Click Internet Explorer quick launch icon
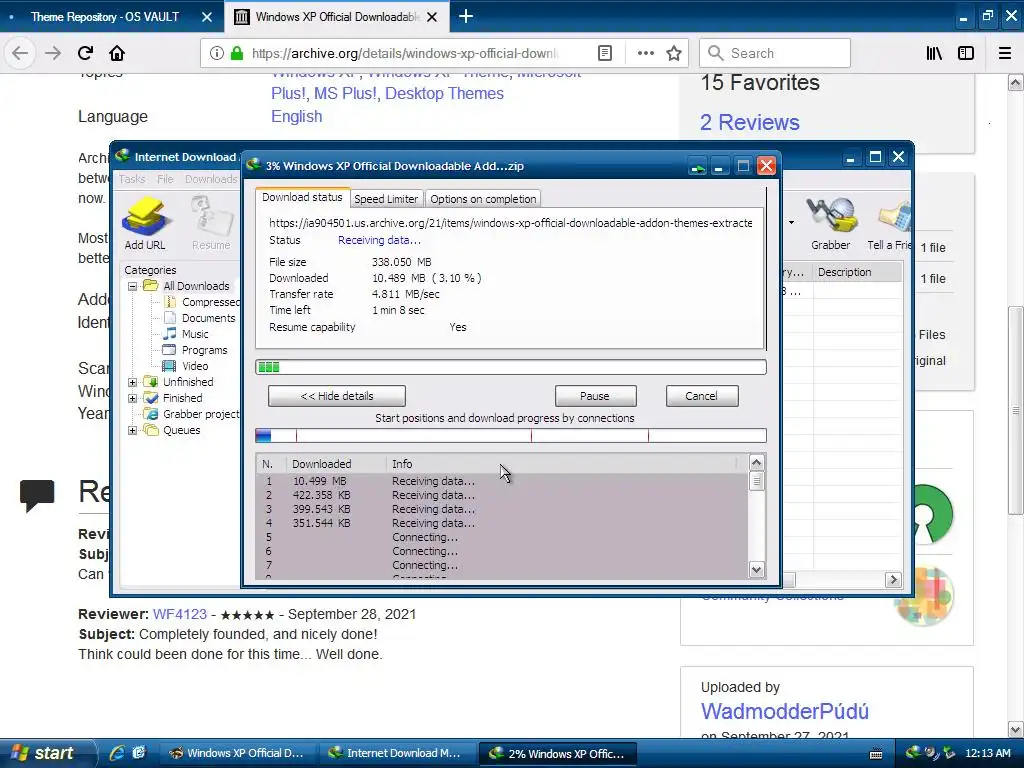This screenshot has height=768, width=1024. 117,753
